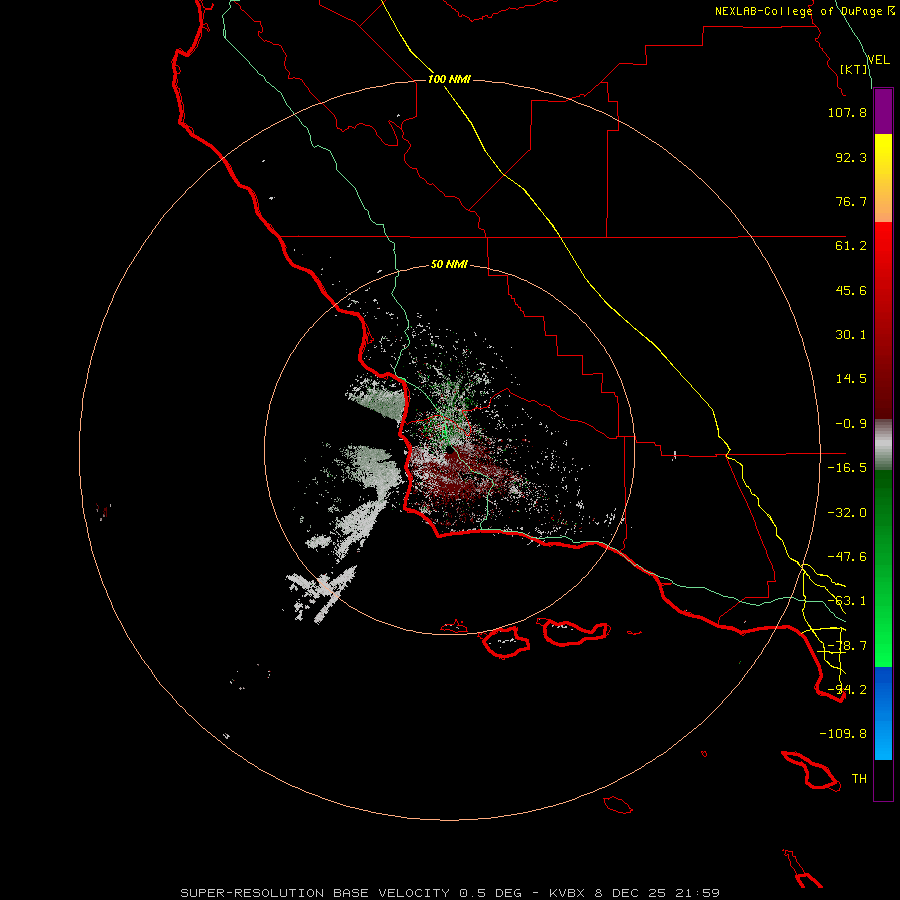The image size is (900, 900).
Task: Select the -47.6 legend value
Action: tap(847, 557)
